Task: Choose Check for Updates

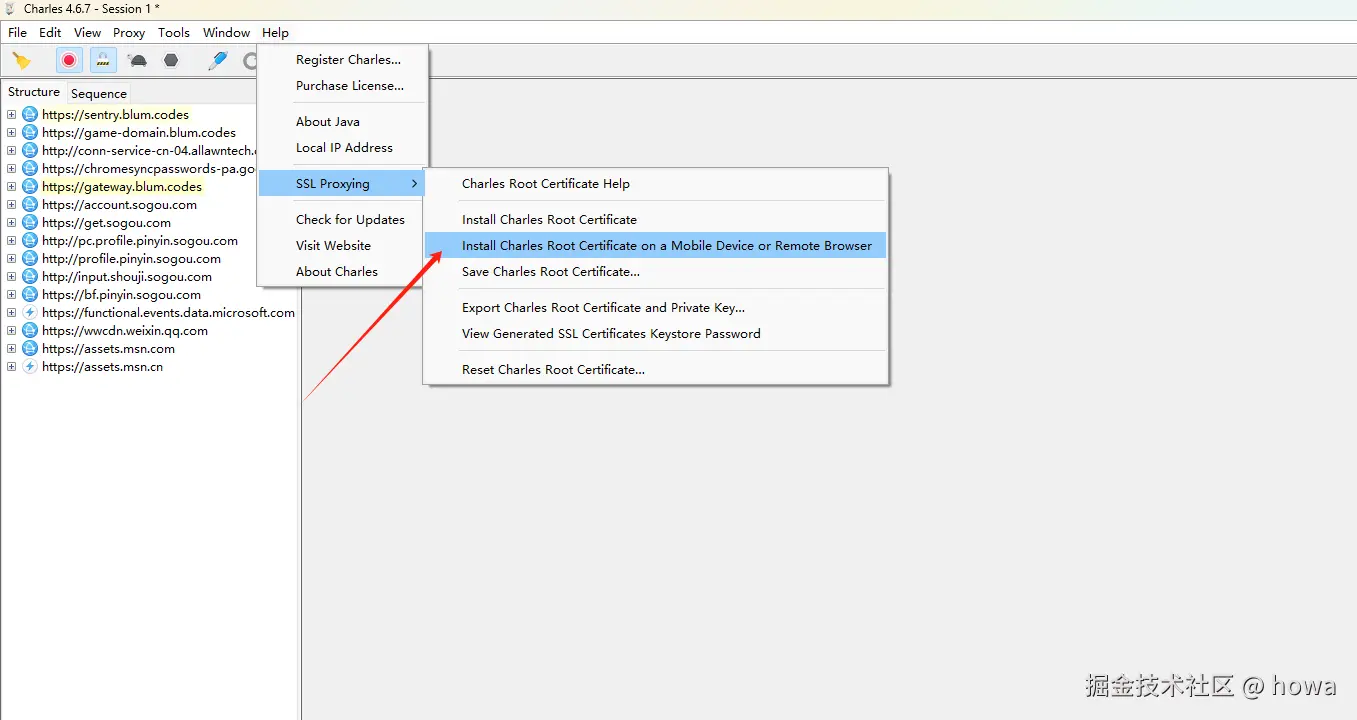Action: (x=343, y=220)
